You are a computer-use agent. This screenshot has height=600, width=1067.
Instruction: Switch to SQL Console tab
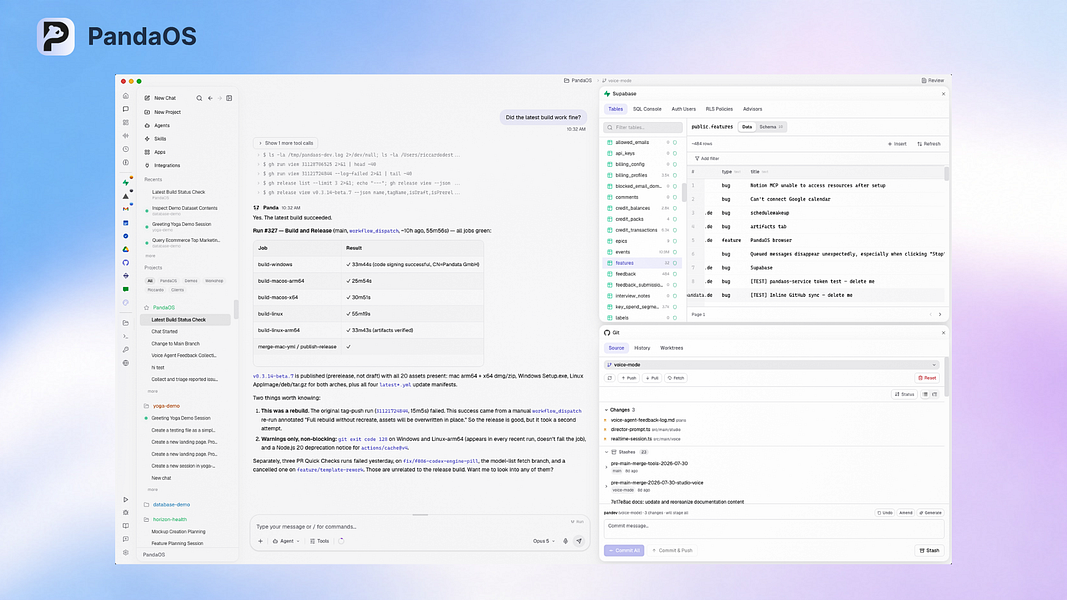(647, 109)
